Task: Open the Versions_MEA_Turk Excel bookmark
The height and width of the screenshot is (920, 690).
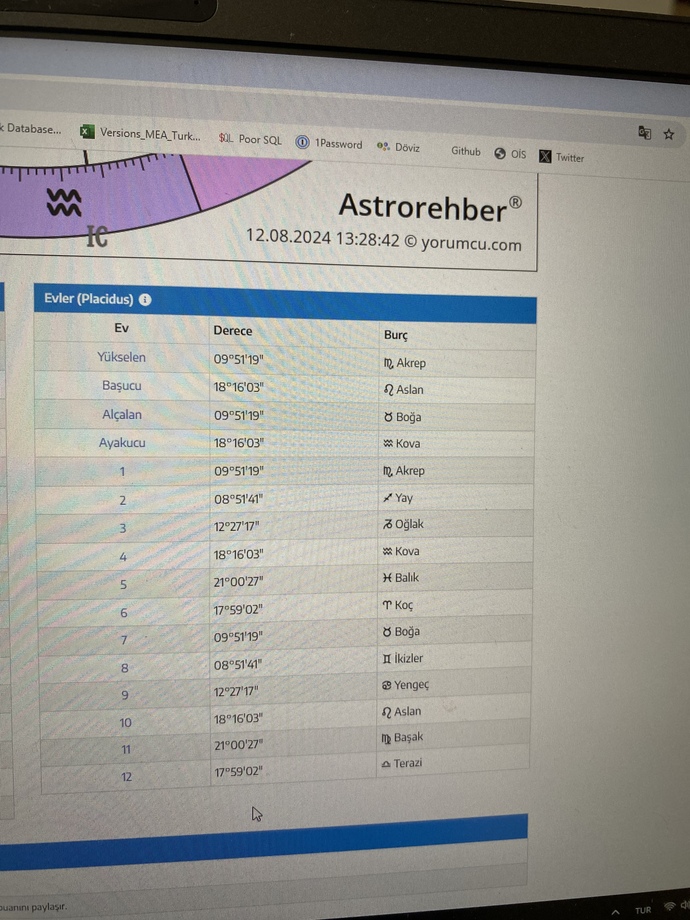Action: tap(141, 133)
